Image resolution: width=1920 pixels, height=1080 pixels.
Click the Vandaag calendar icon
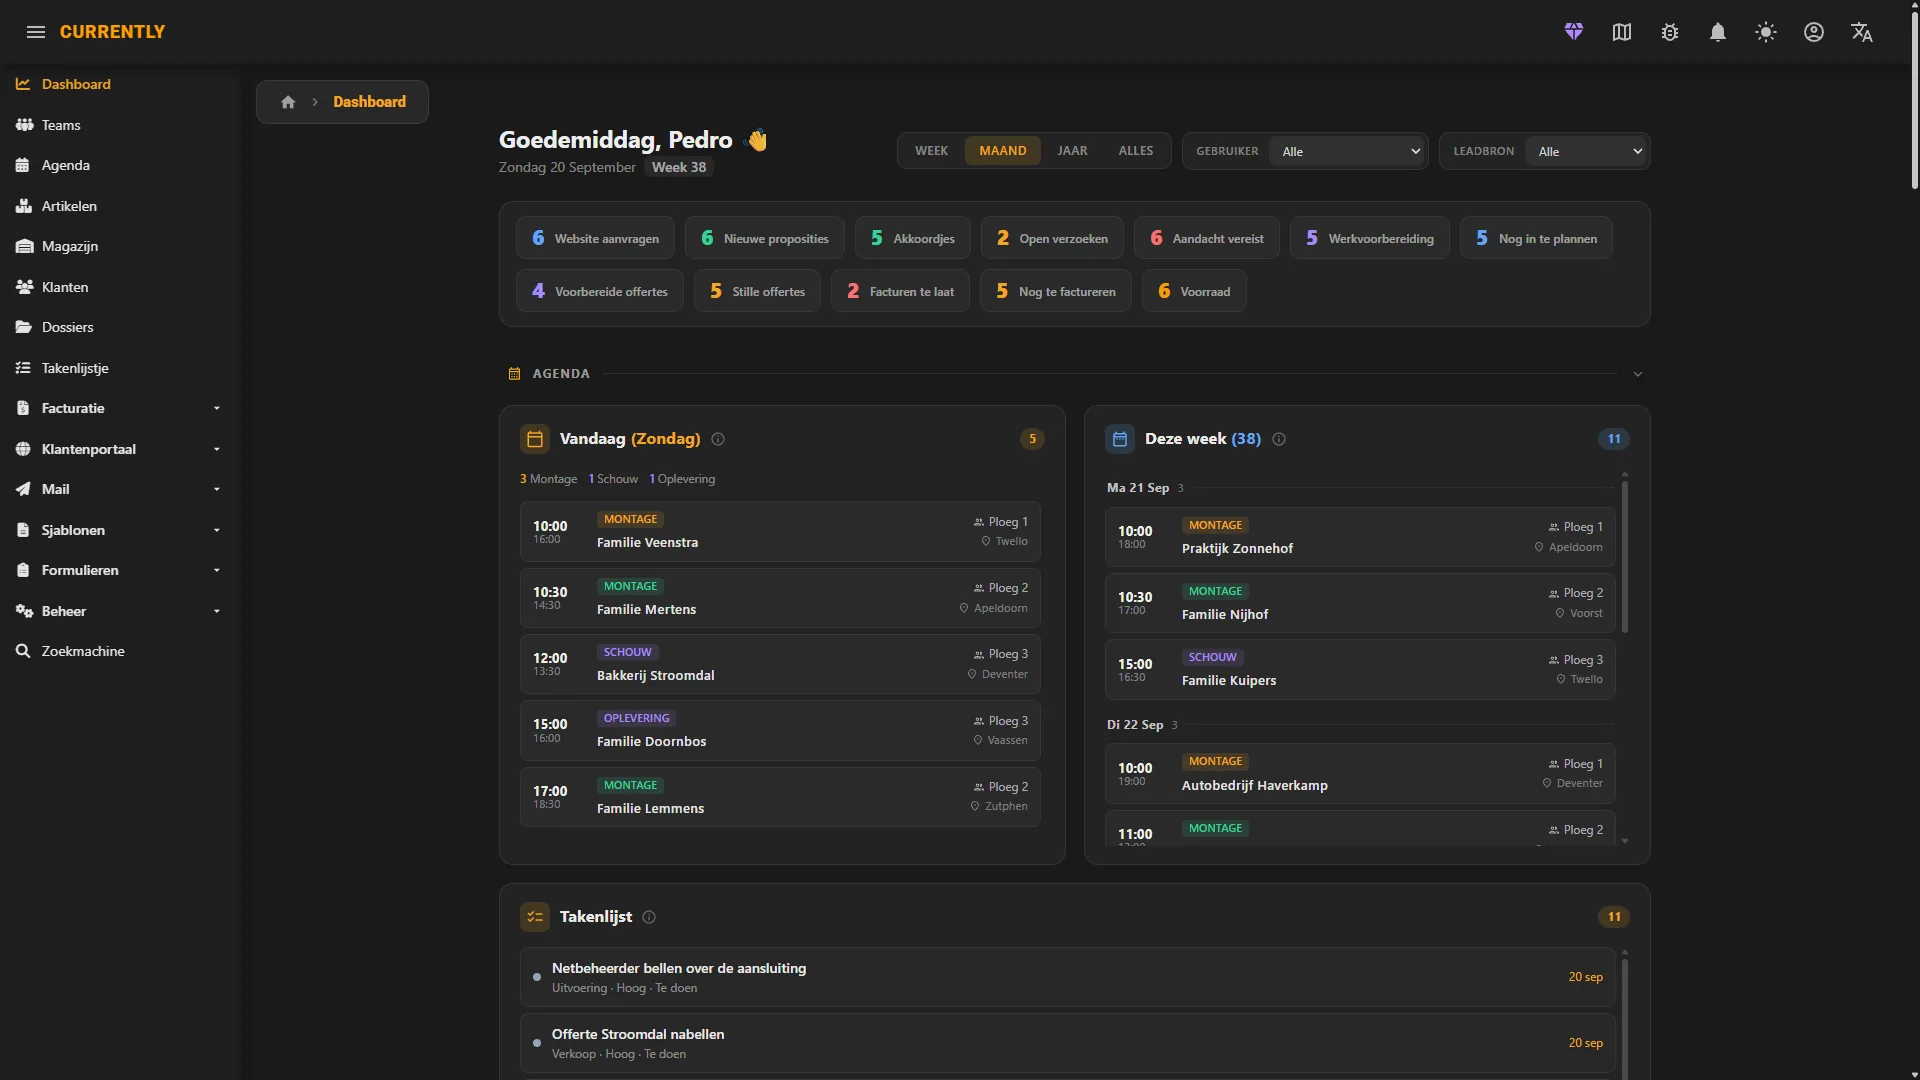[x=535, y=439]
